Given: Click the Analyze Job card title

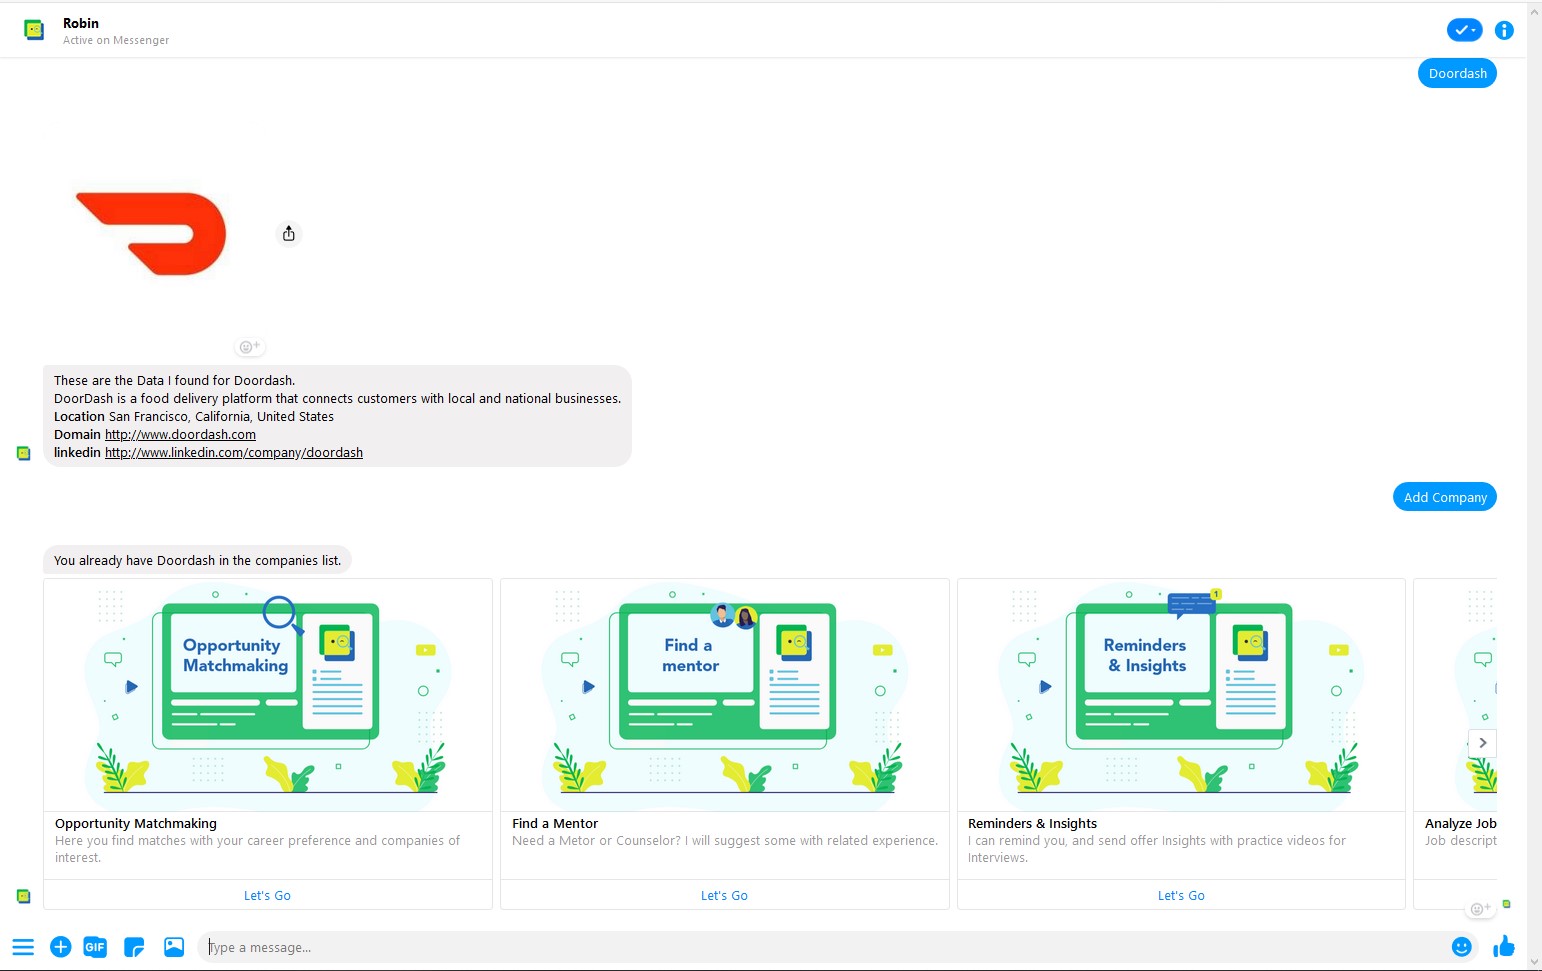Looking at the screenshot, I should [x=1460, y=824].
